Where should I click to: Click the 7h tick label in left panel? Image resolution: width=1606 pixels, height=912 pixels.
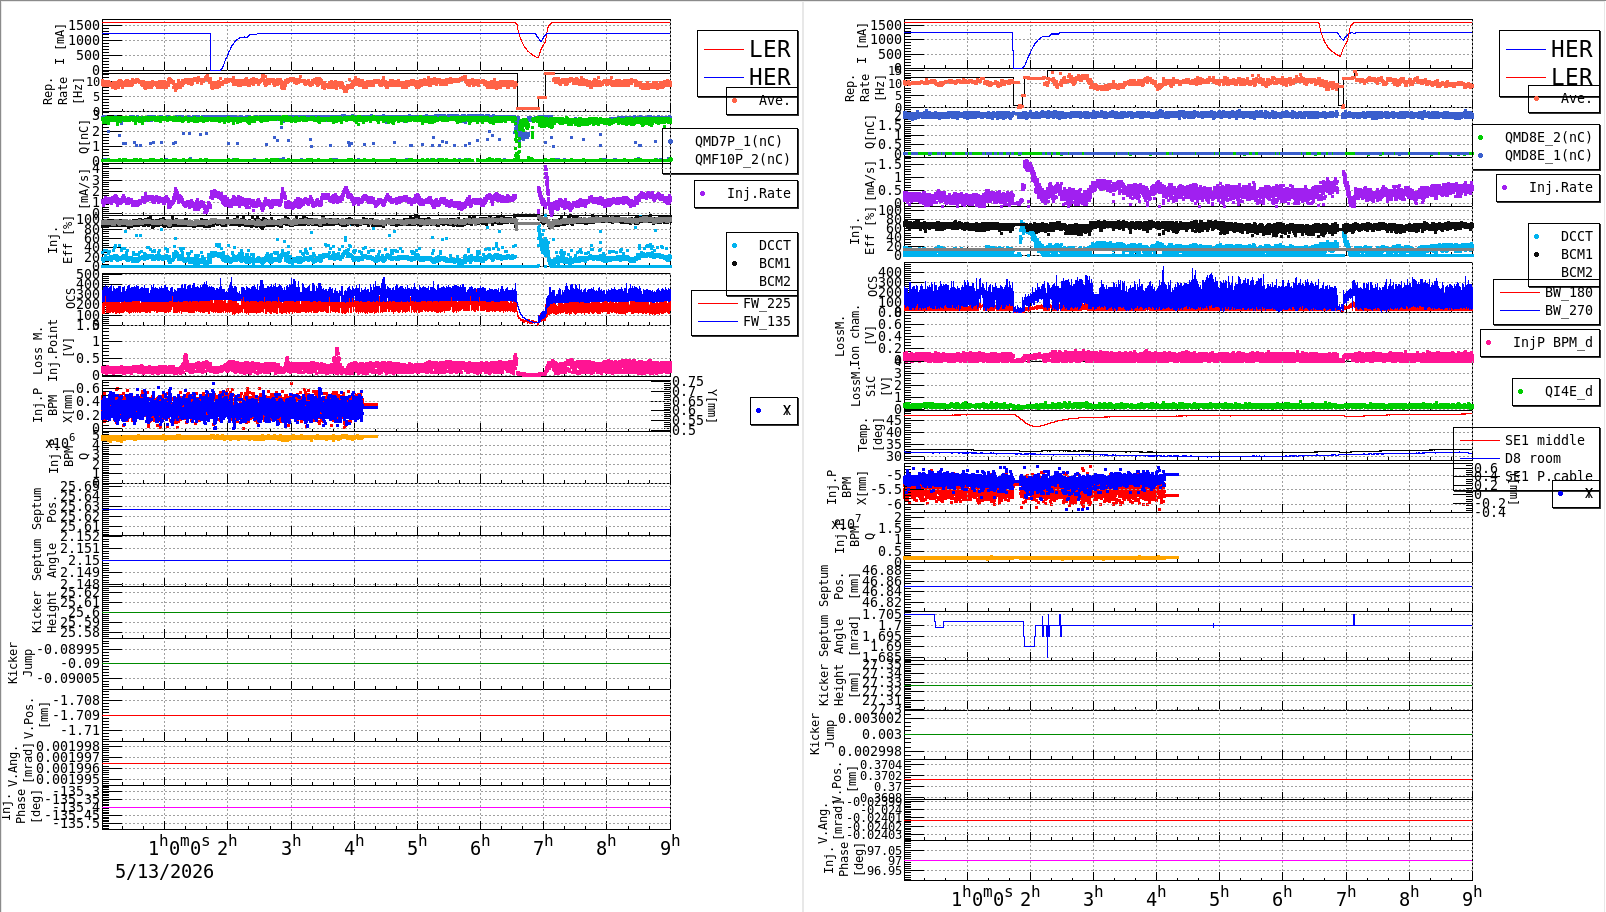coord(543,846)
